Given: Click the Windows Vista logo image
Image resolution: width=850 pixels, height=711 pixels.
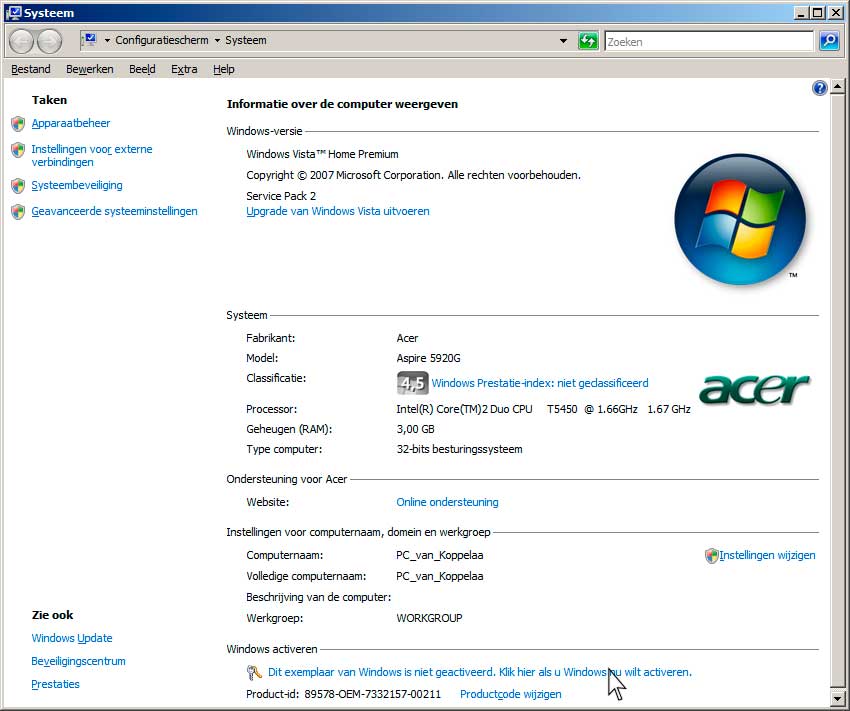Looking at the screenshot, I should pyautogui.click(x=740, y=217).
